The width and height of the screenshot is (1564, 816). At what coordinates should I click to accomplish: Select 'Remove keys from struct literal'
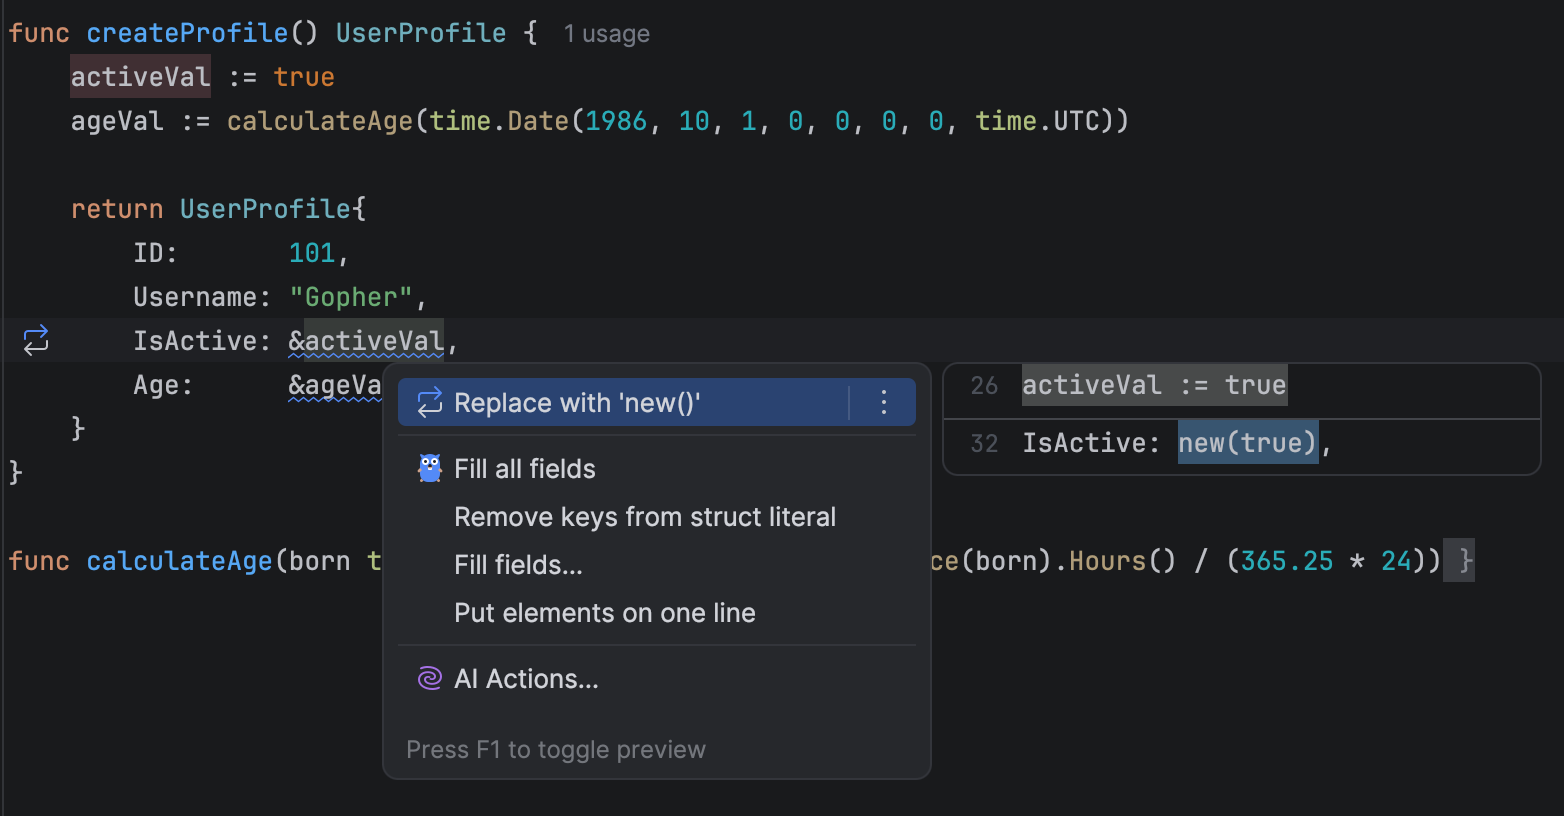pyautogui.click(x=645, y=517)
